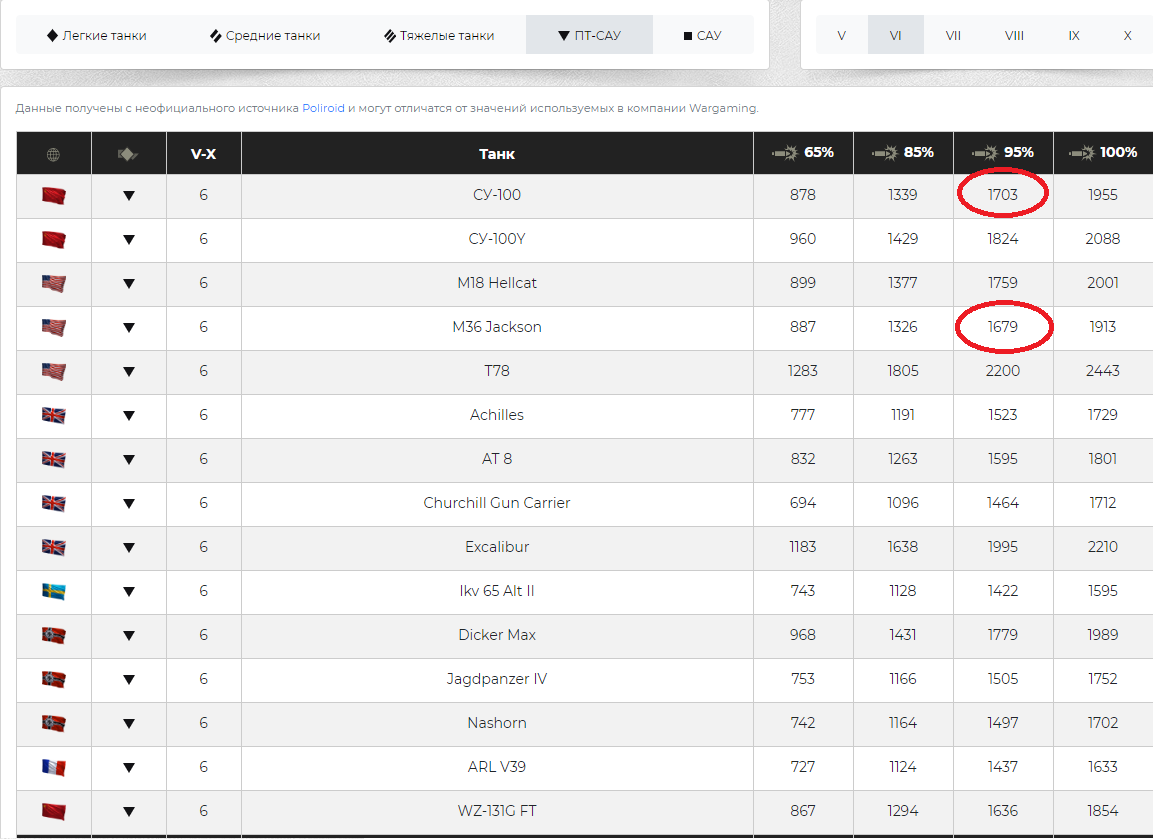Image resolution: width=1153 pixels, height=839 pixels.
Task: Click the UK flag in Achilles row
Action: (54, 415)
